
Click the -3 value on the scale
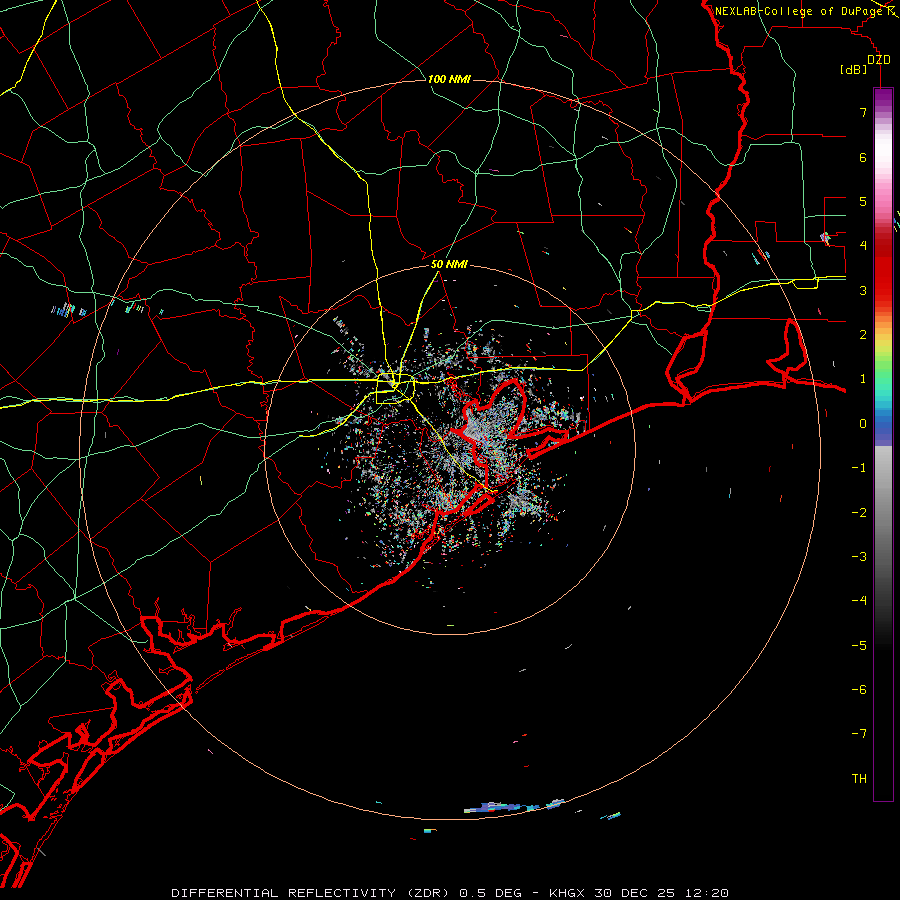tap(859, 557)
